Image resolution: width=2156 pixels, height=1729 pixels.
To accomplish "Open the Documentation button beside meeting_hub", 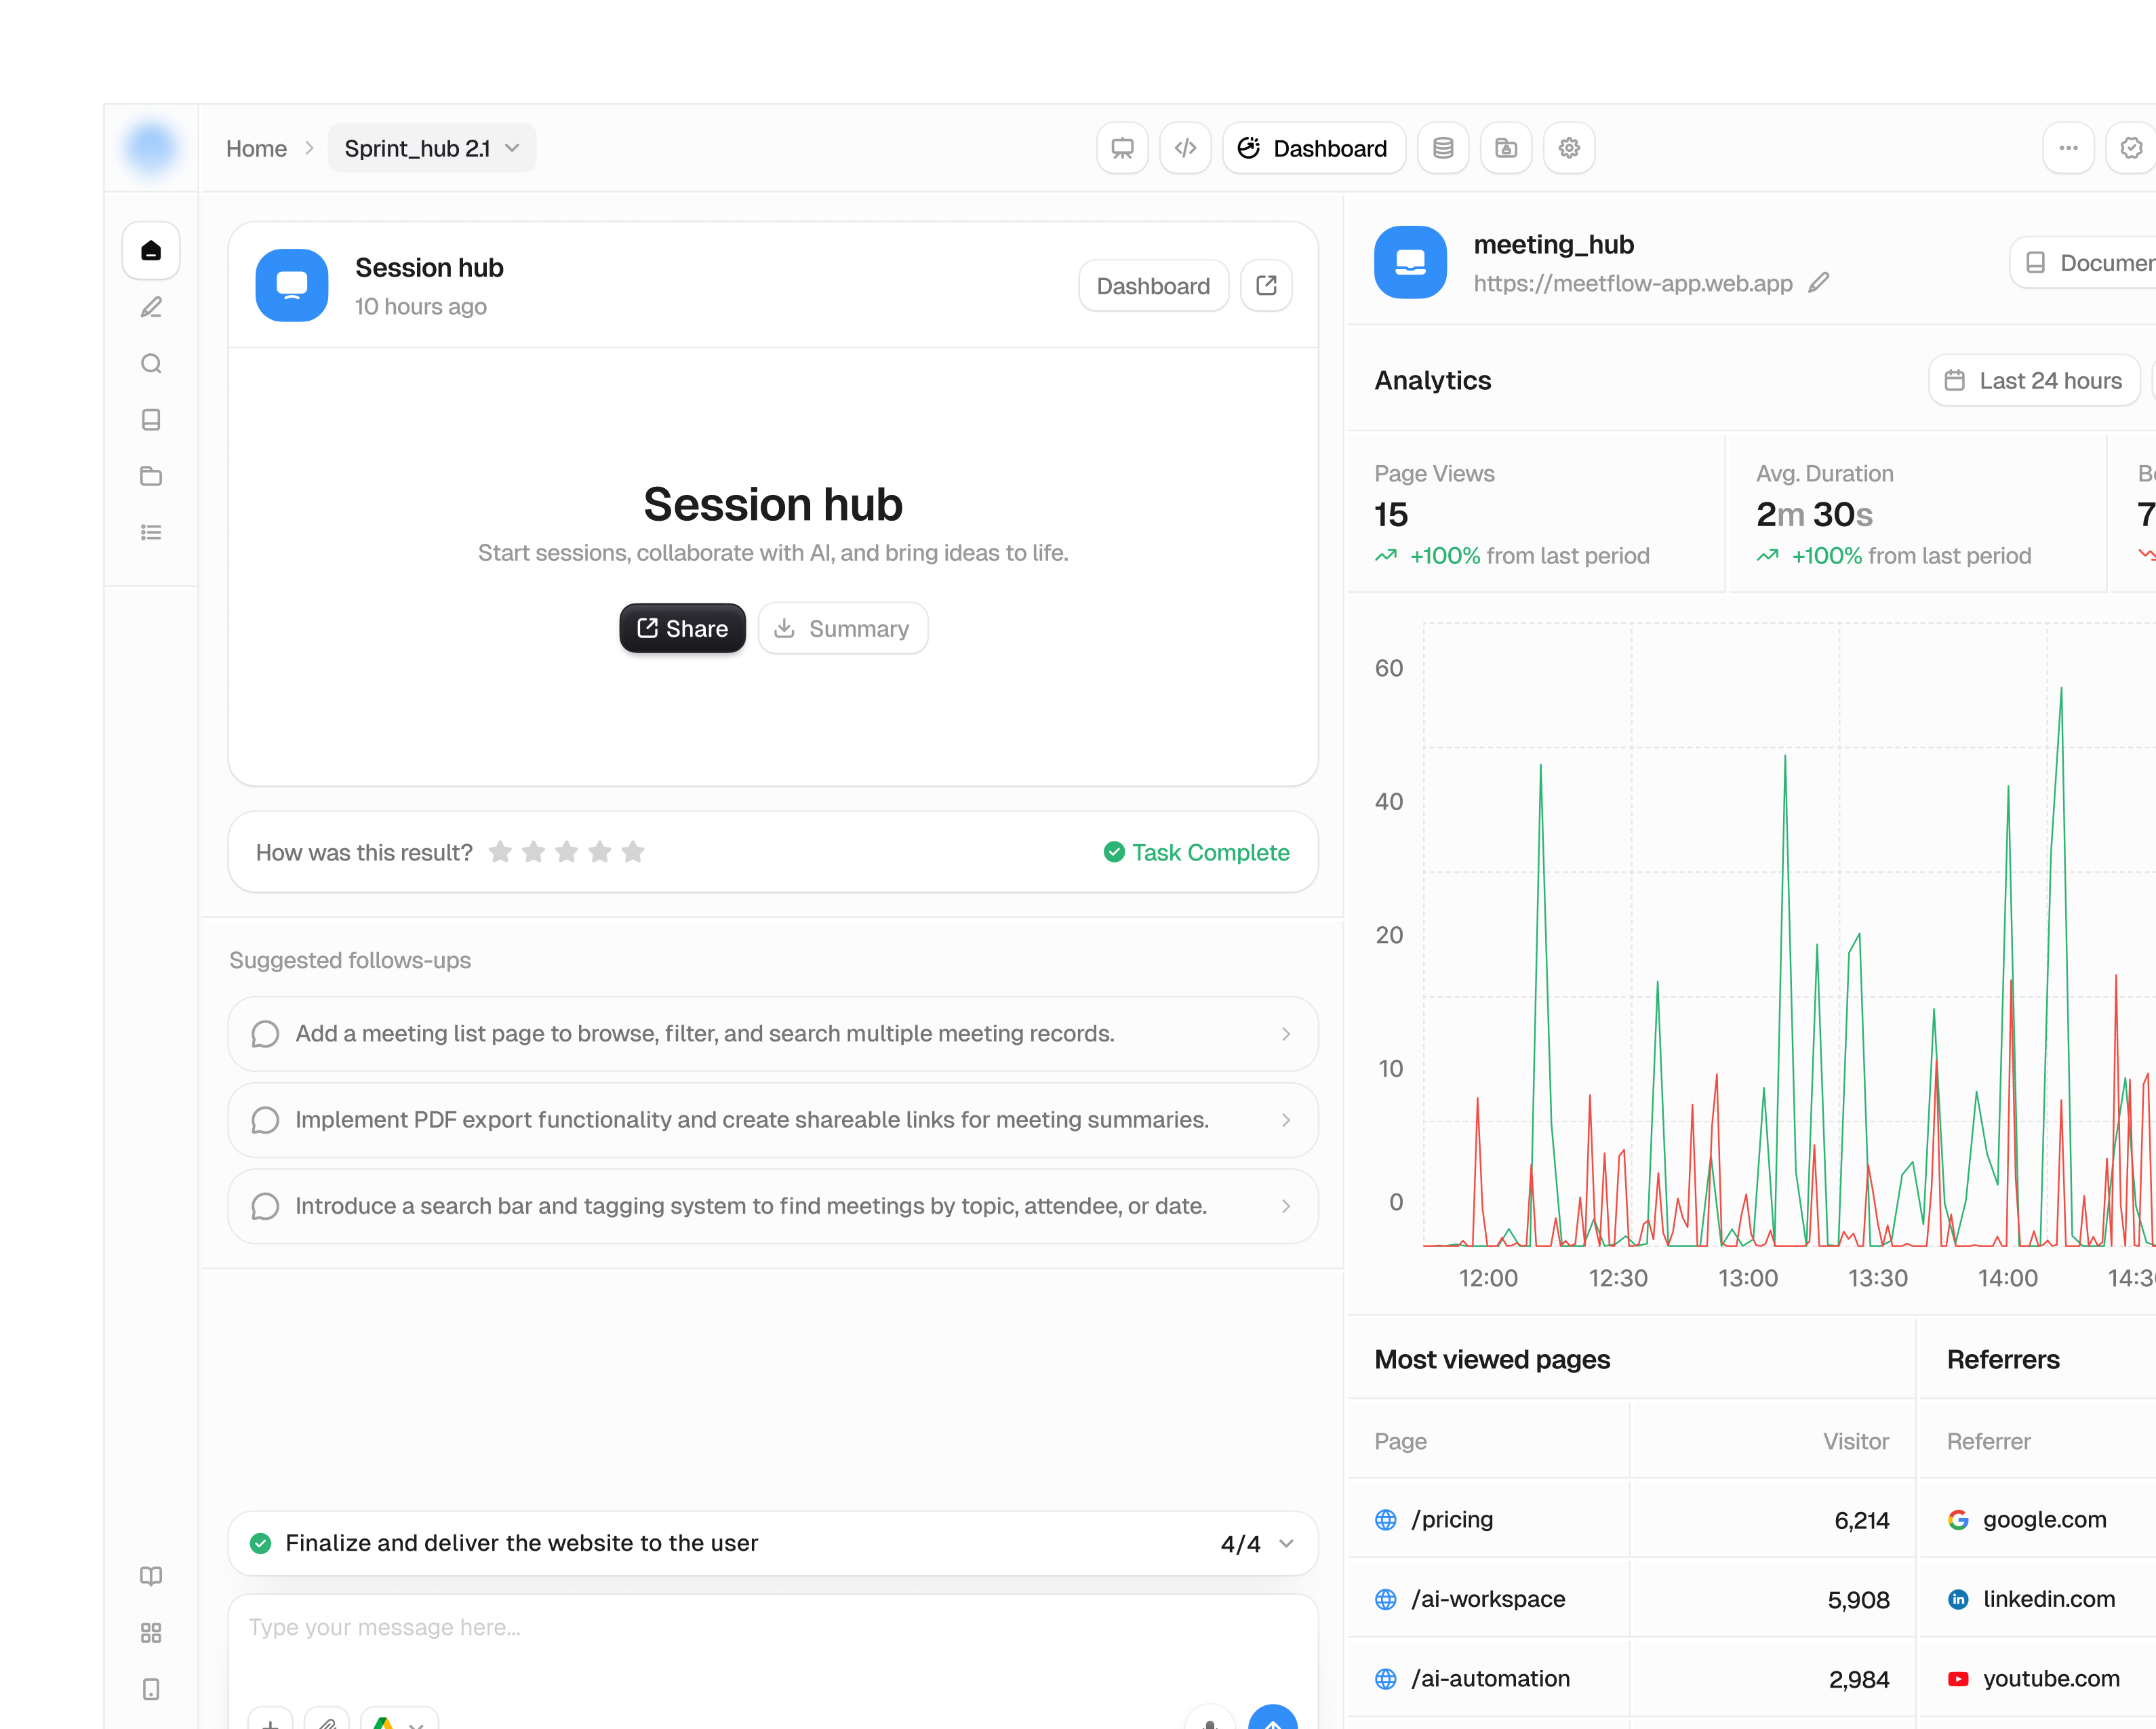I will pyautogui.click(x=2083, y=263).
